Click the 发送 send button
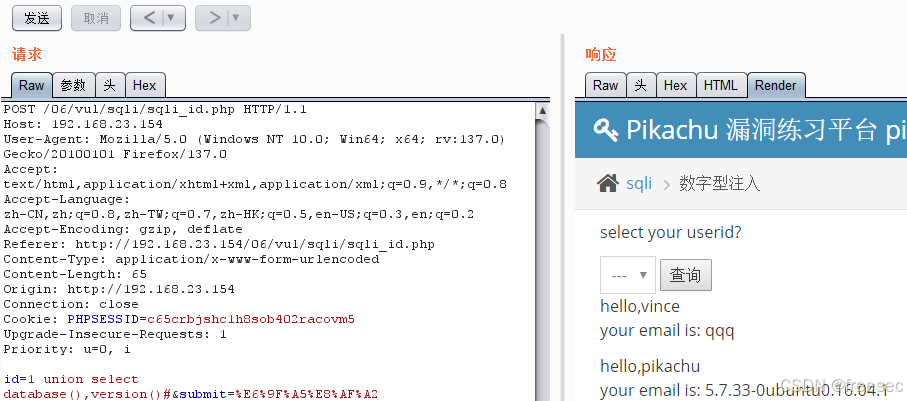This screenshot has width=907, height=401. pyautogui.click(x=36, y=19)
